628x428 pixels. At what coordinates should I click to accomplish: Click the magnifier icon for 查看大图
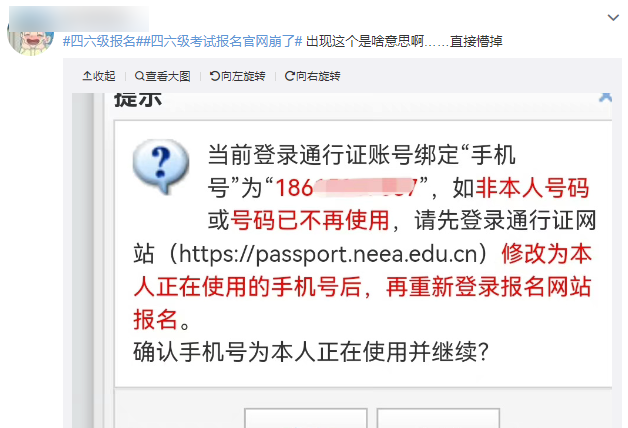pos(139,76)
